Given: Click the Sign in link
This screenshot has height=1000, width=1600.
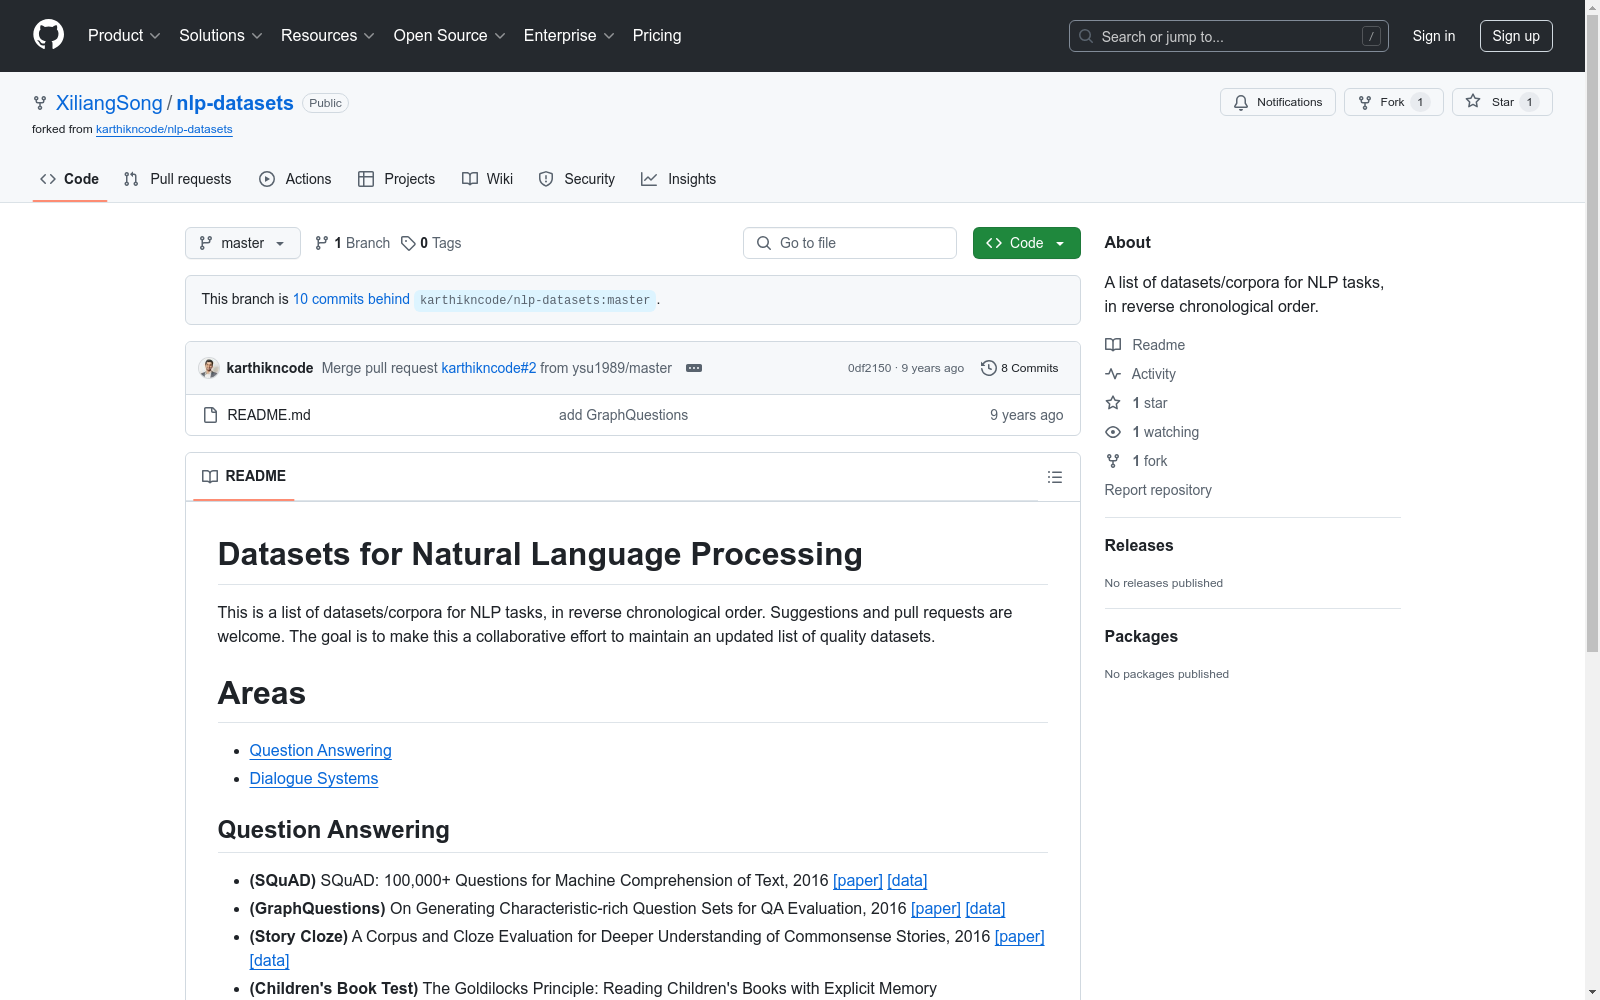Looking at the screenshot, I should pos(1434,36).
